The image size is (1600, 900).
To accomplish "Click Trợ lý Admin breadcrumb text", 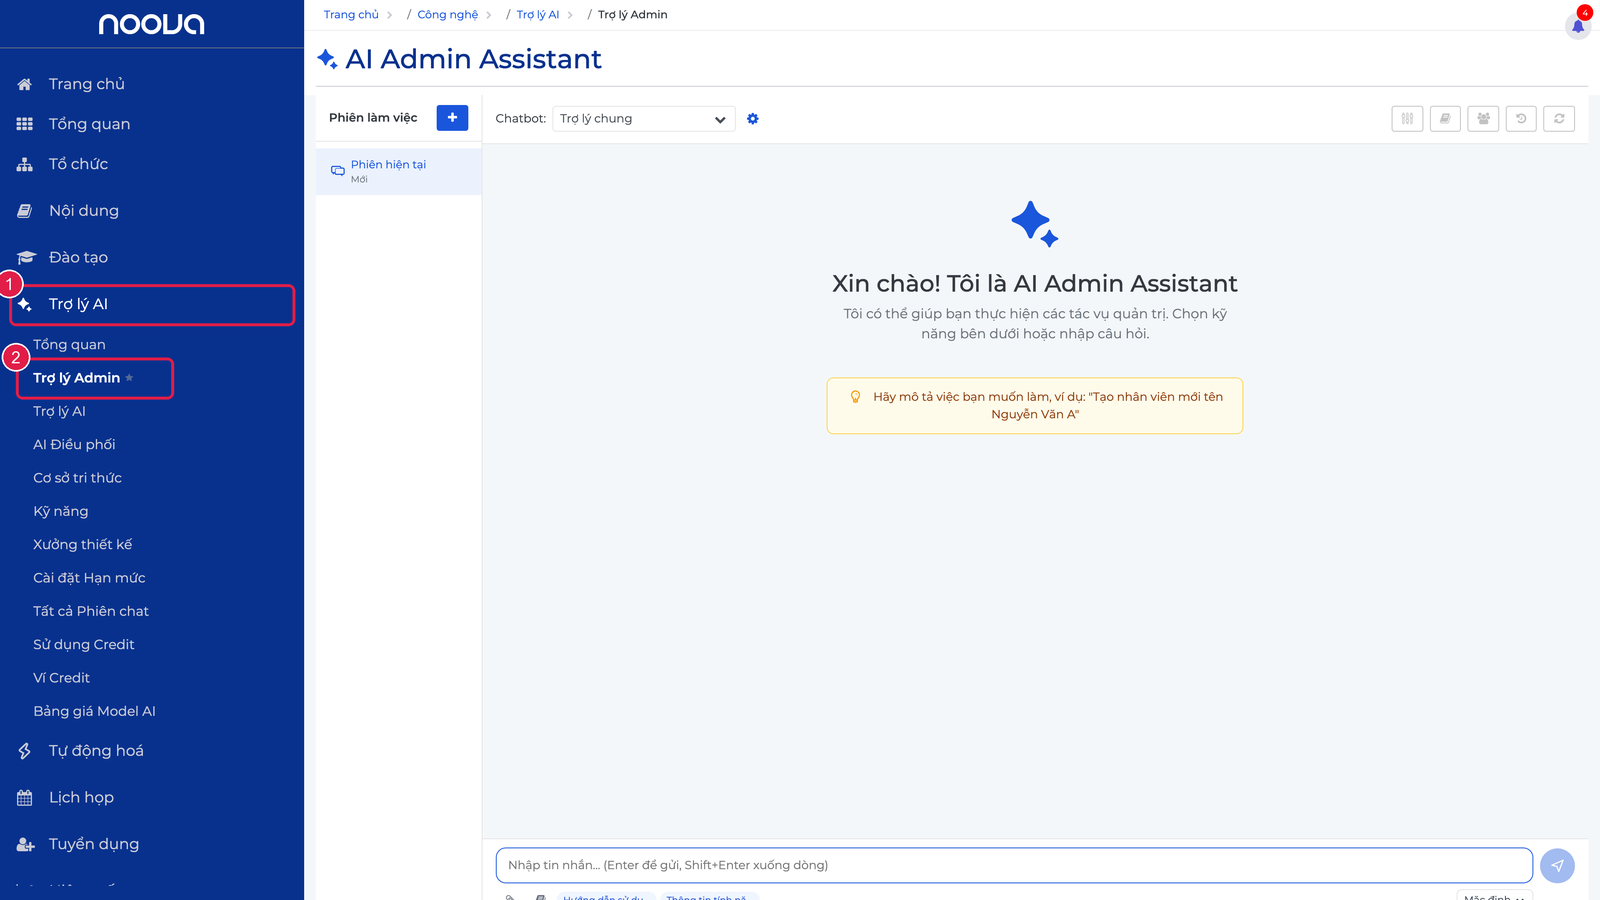I will [633, 15].
